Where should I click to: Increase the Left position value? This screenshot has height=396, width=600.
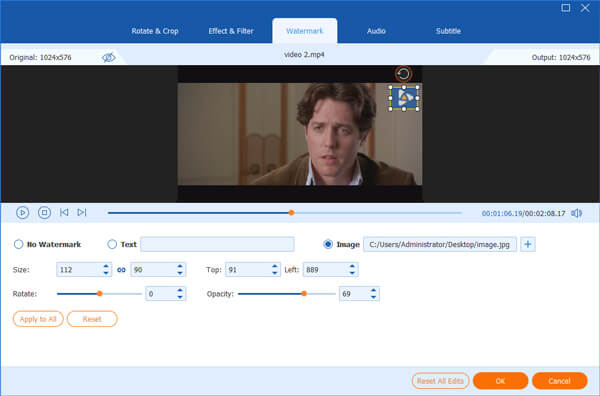(x=352, y=266)
